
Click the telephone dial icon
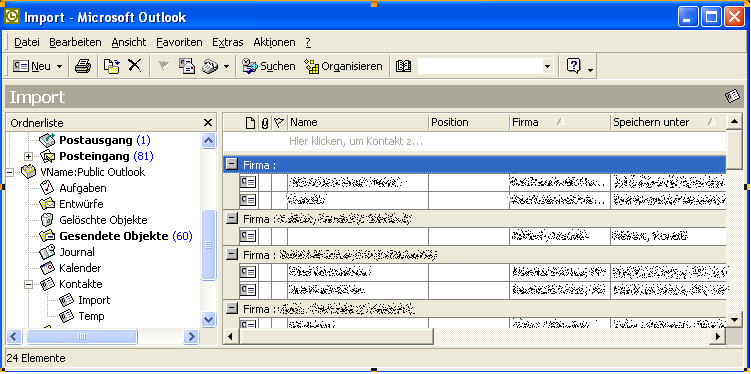coord(210,66)
